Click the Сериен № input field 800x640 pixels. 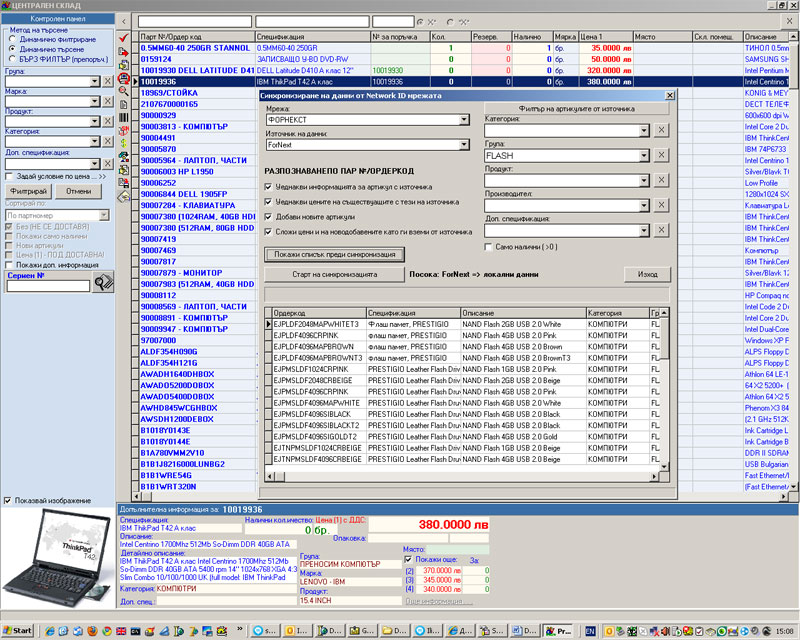click(48, 286)
